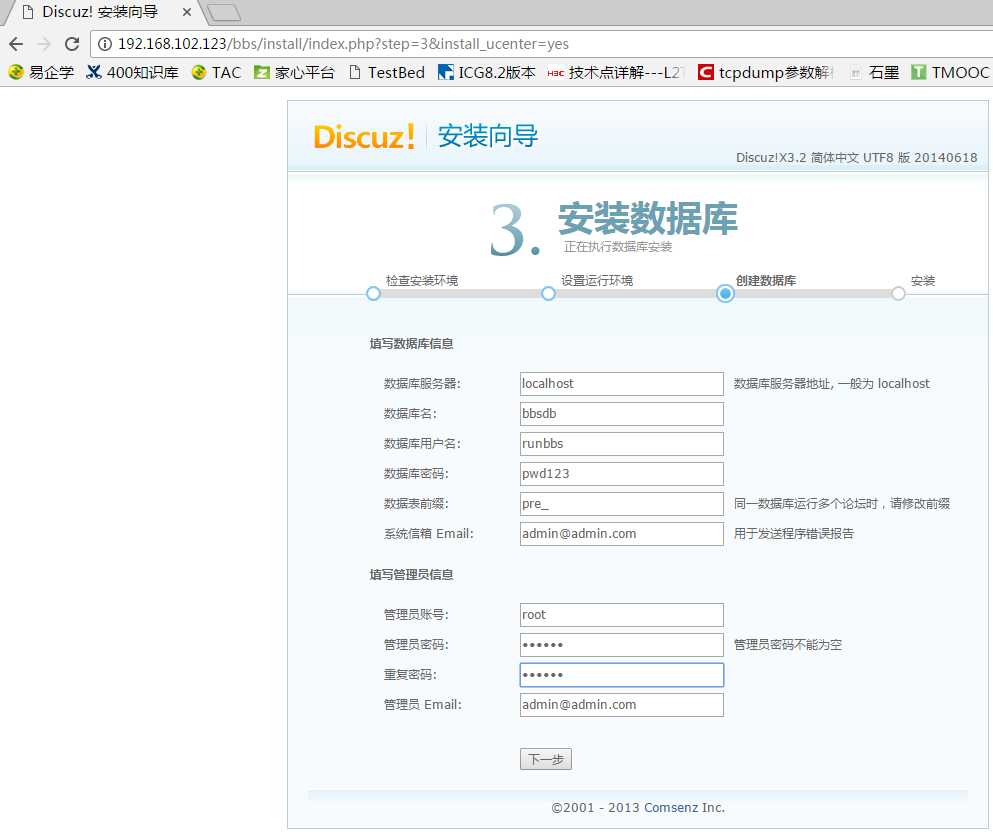Image resolution: width=993 pixels, height=832 pixels.
Task: Open the TAC bookmark
Action: 217,72
